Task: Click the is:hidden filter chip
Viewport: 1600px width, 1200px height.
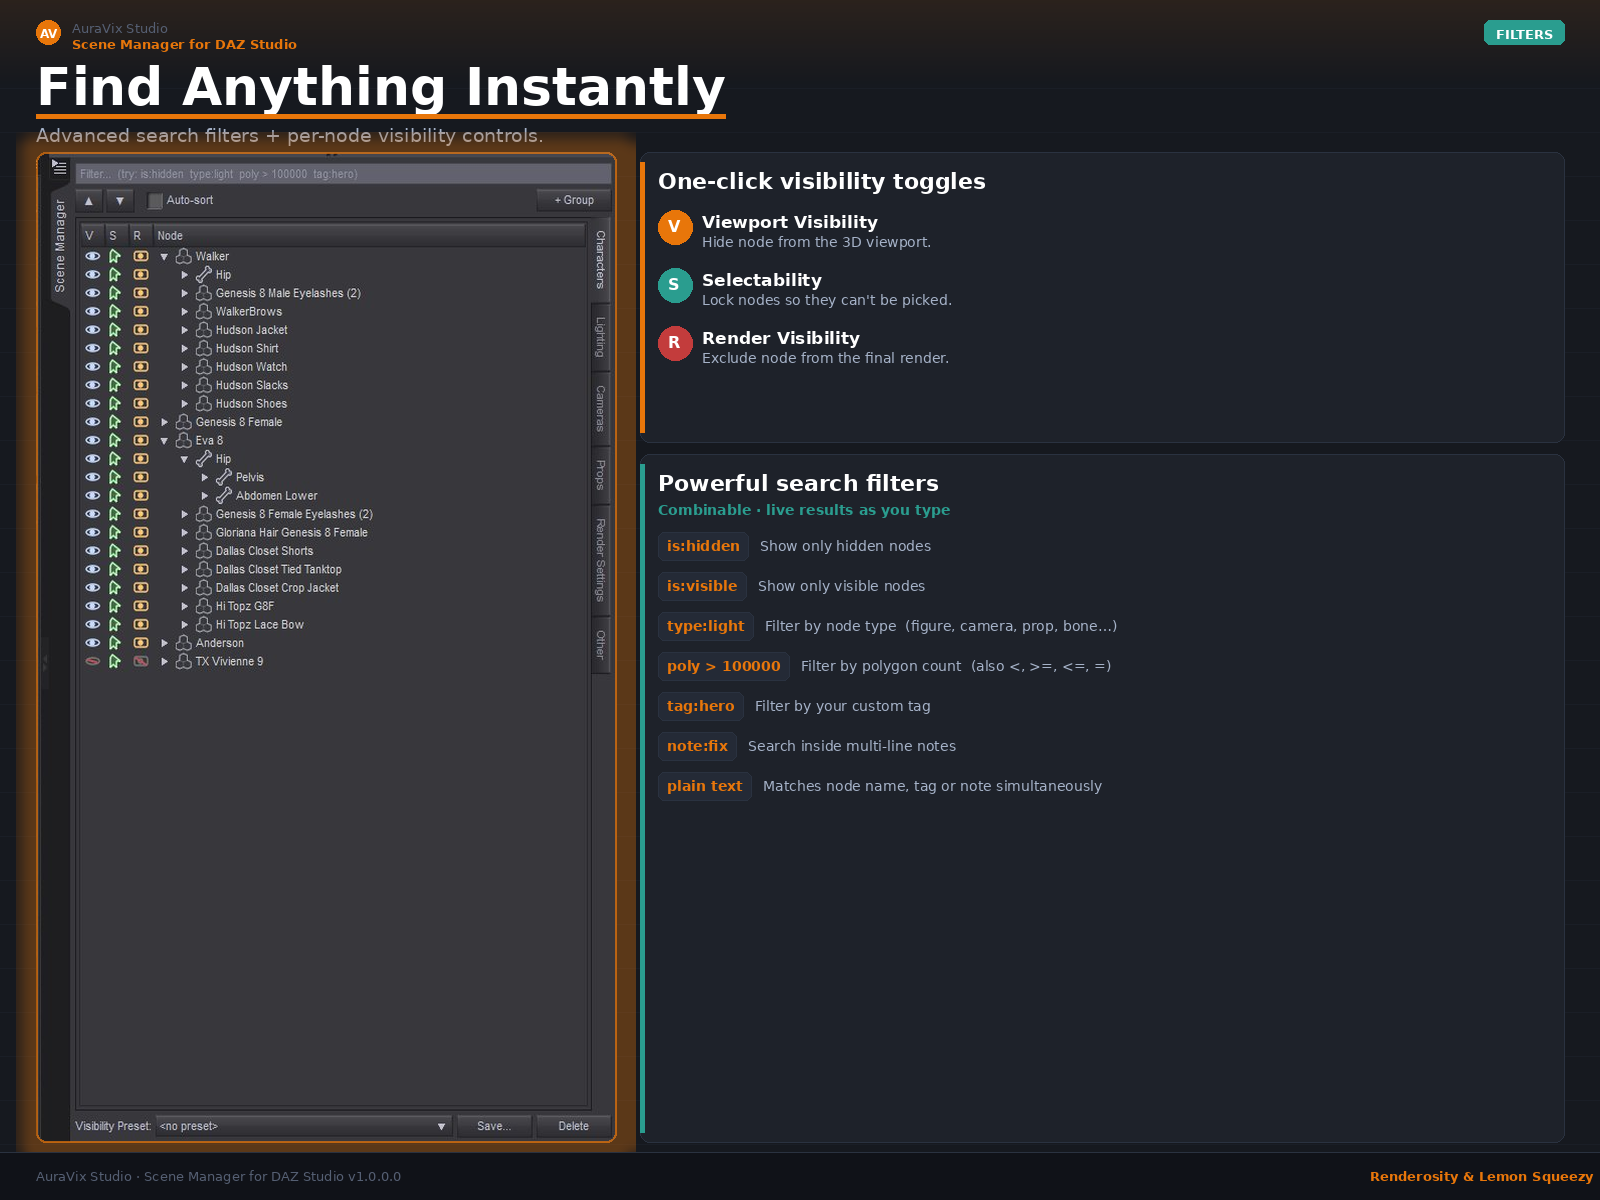Action: point(703,546)
